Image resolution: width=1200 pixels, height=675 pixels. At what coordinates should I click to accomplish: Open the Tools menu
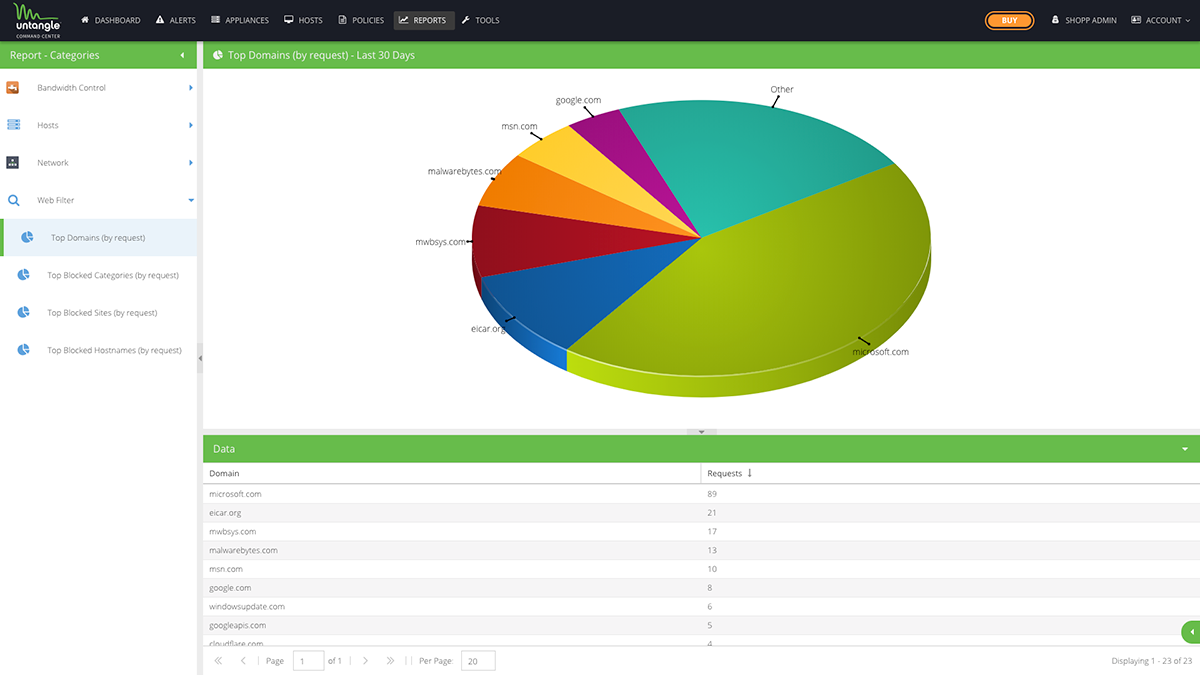tap(480, 20)
